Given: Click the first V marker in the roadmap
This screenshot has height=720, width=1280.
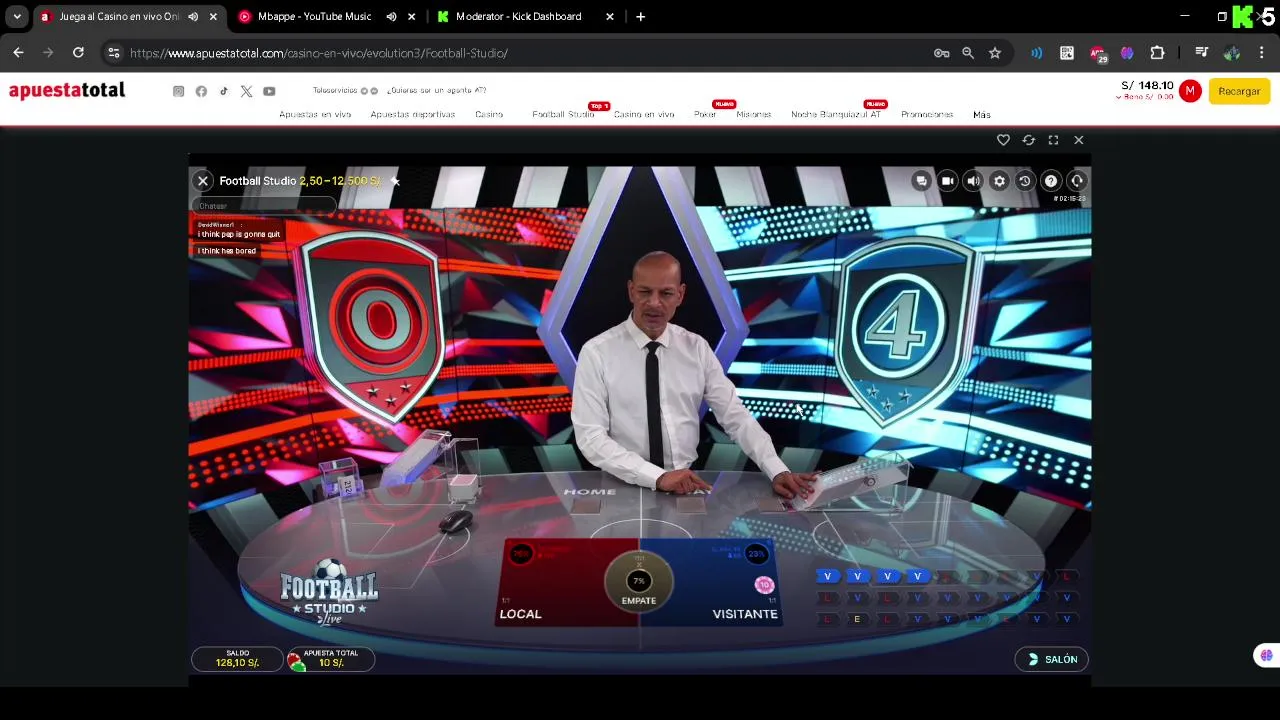Looking at the screenshot, I should pos(827,576).
